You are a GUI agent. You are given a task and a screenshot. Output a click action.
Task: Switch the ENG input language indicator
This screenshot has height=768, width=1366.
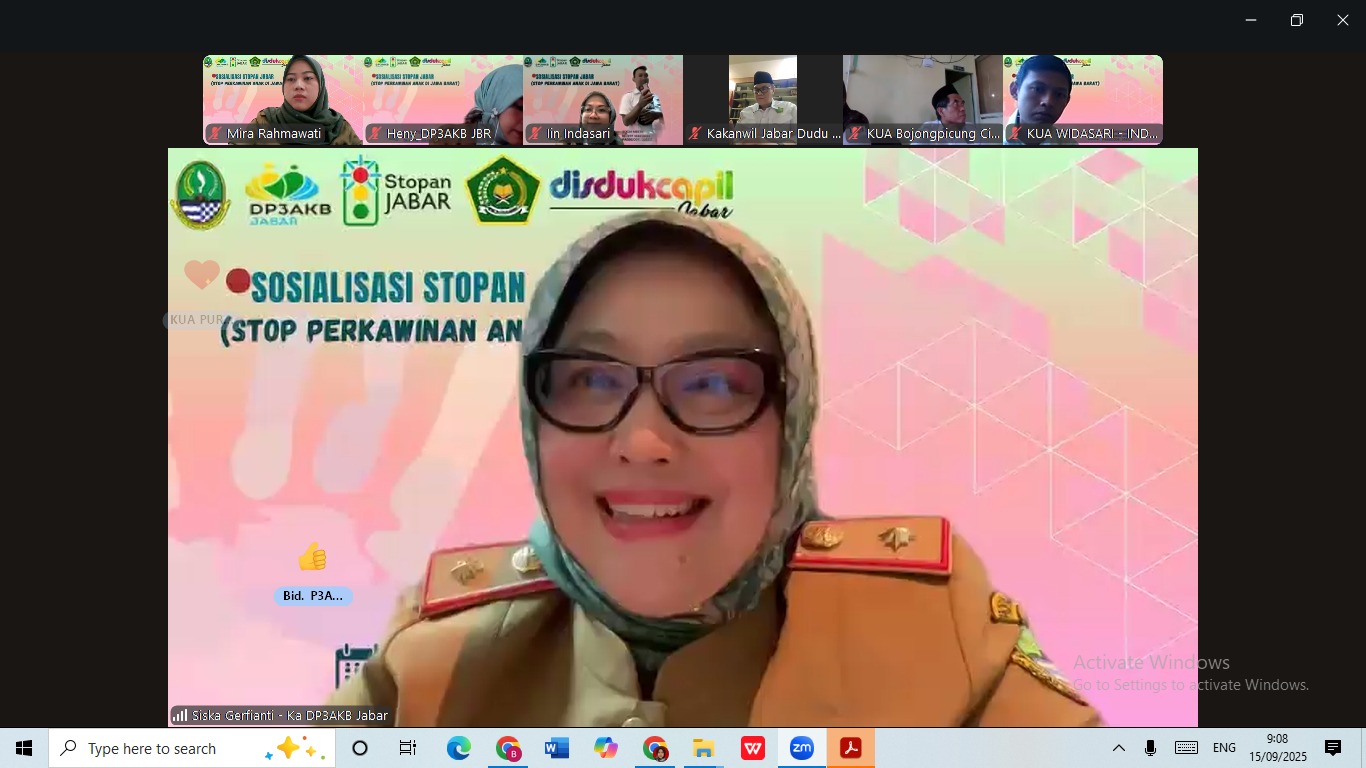pyautogui.click(x=1224, y=748)
